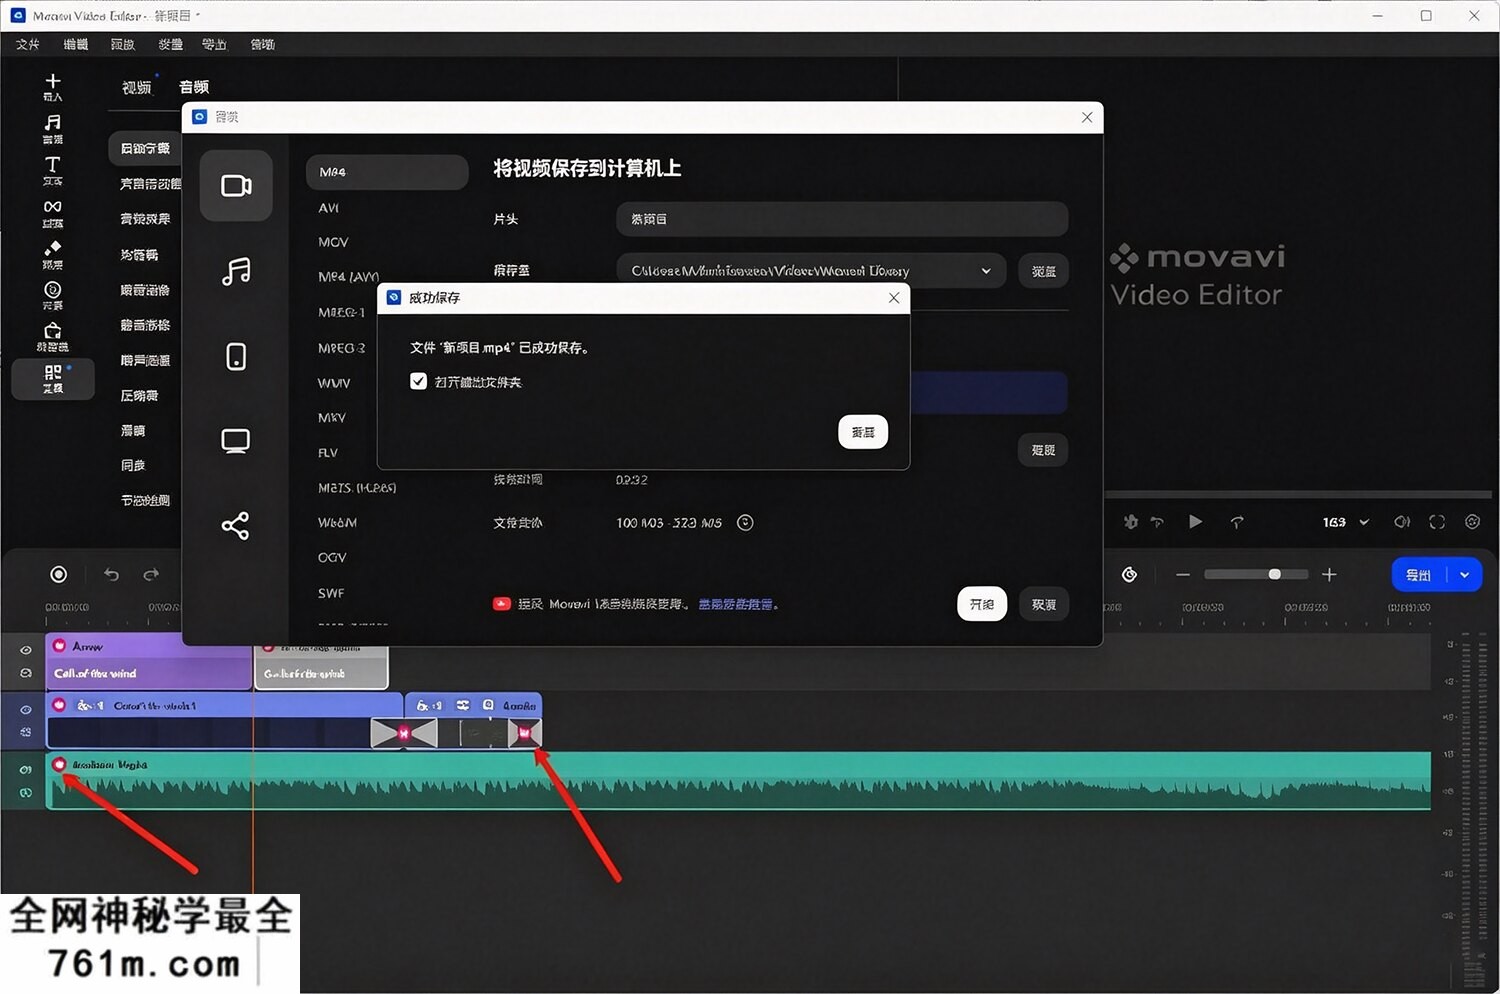The height and width of the screenshot is (994, 1500).
Task: Click the redo arrow on timeline toolbar
Action: coord(151,574)
